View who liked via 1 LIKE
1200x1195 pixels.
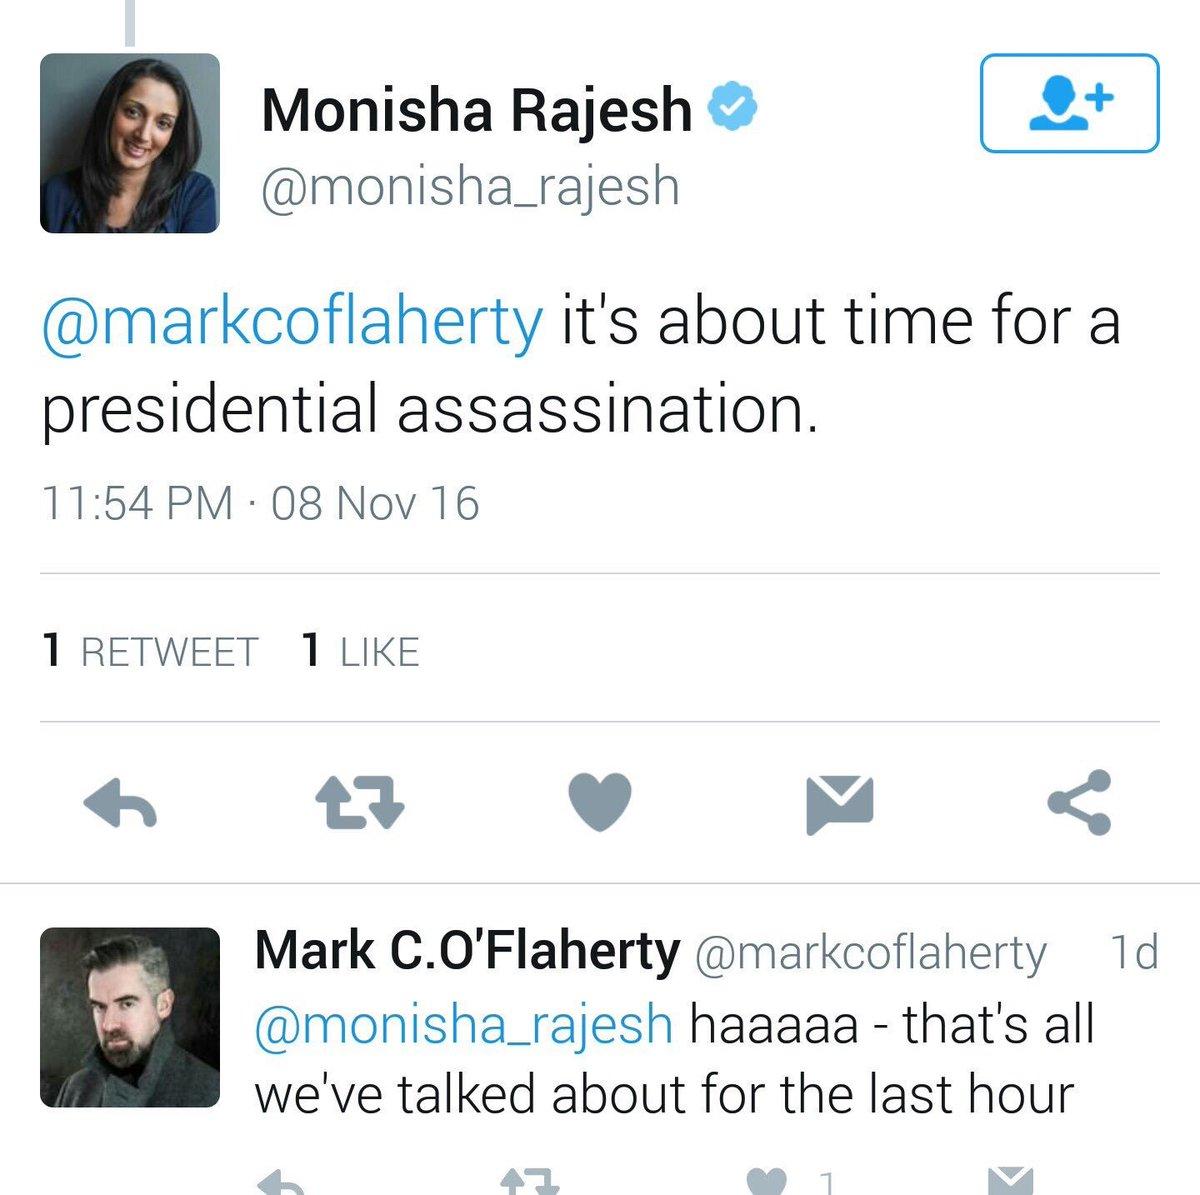tap(360, 652)
